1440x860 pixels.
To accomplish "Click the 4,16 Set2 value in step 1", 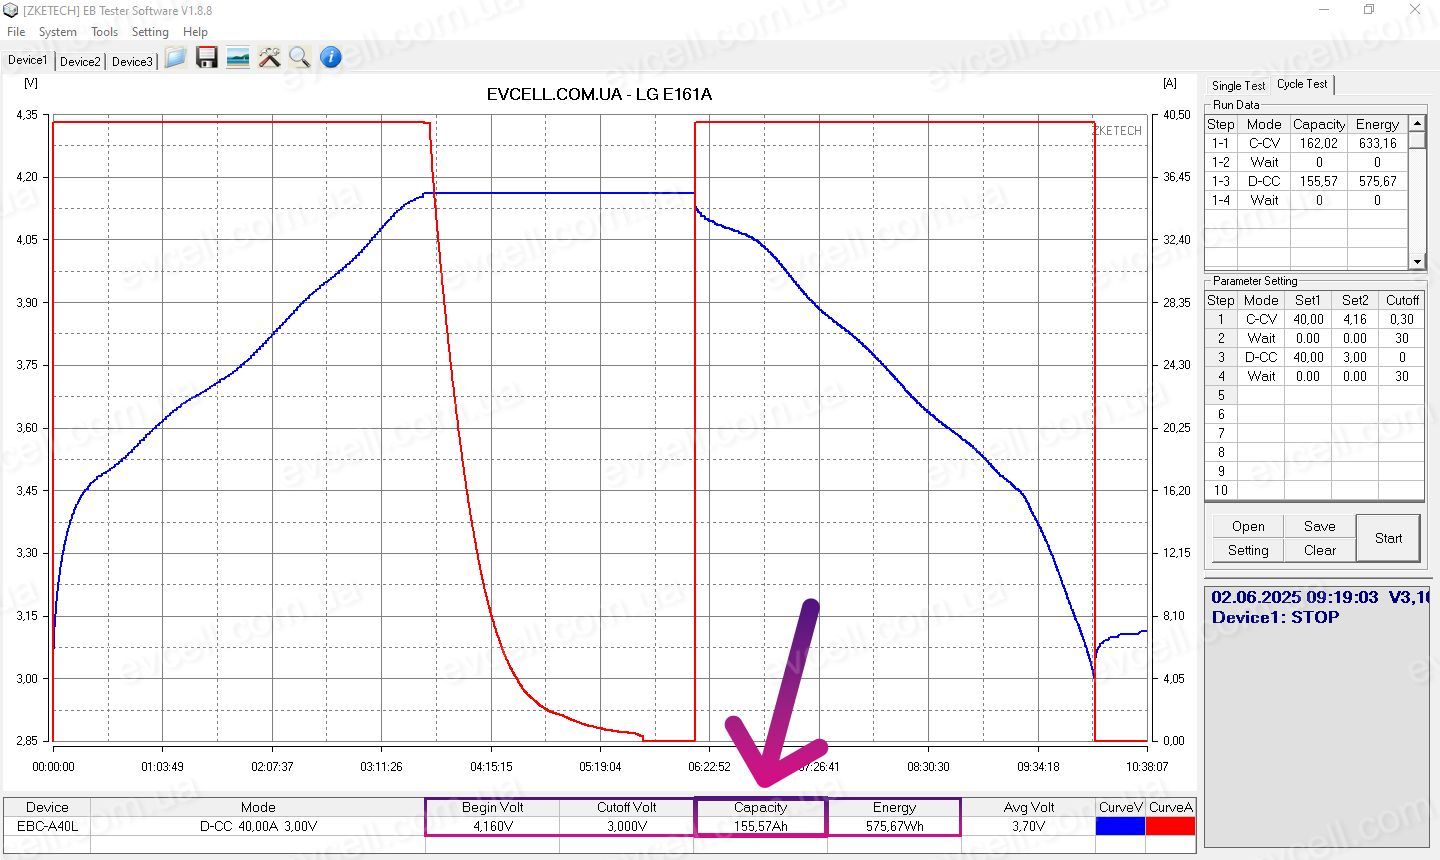I will pyautogui.click(x=1355, y=319).
